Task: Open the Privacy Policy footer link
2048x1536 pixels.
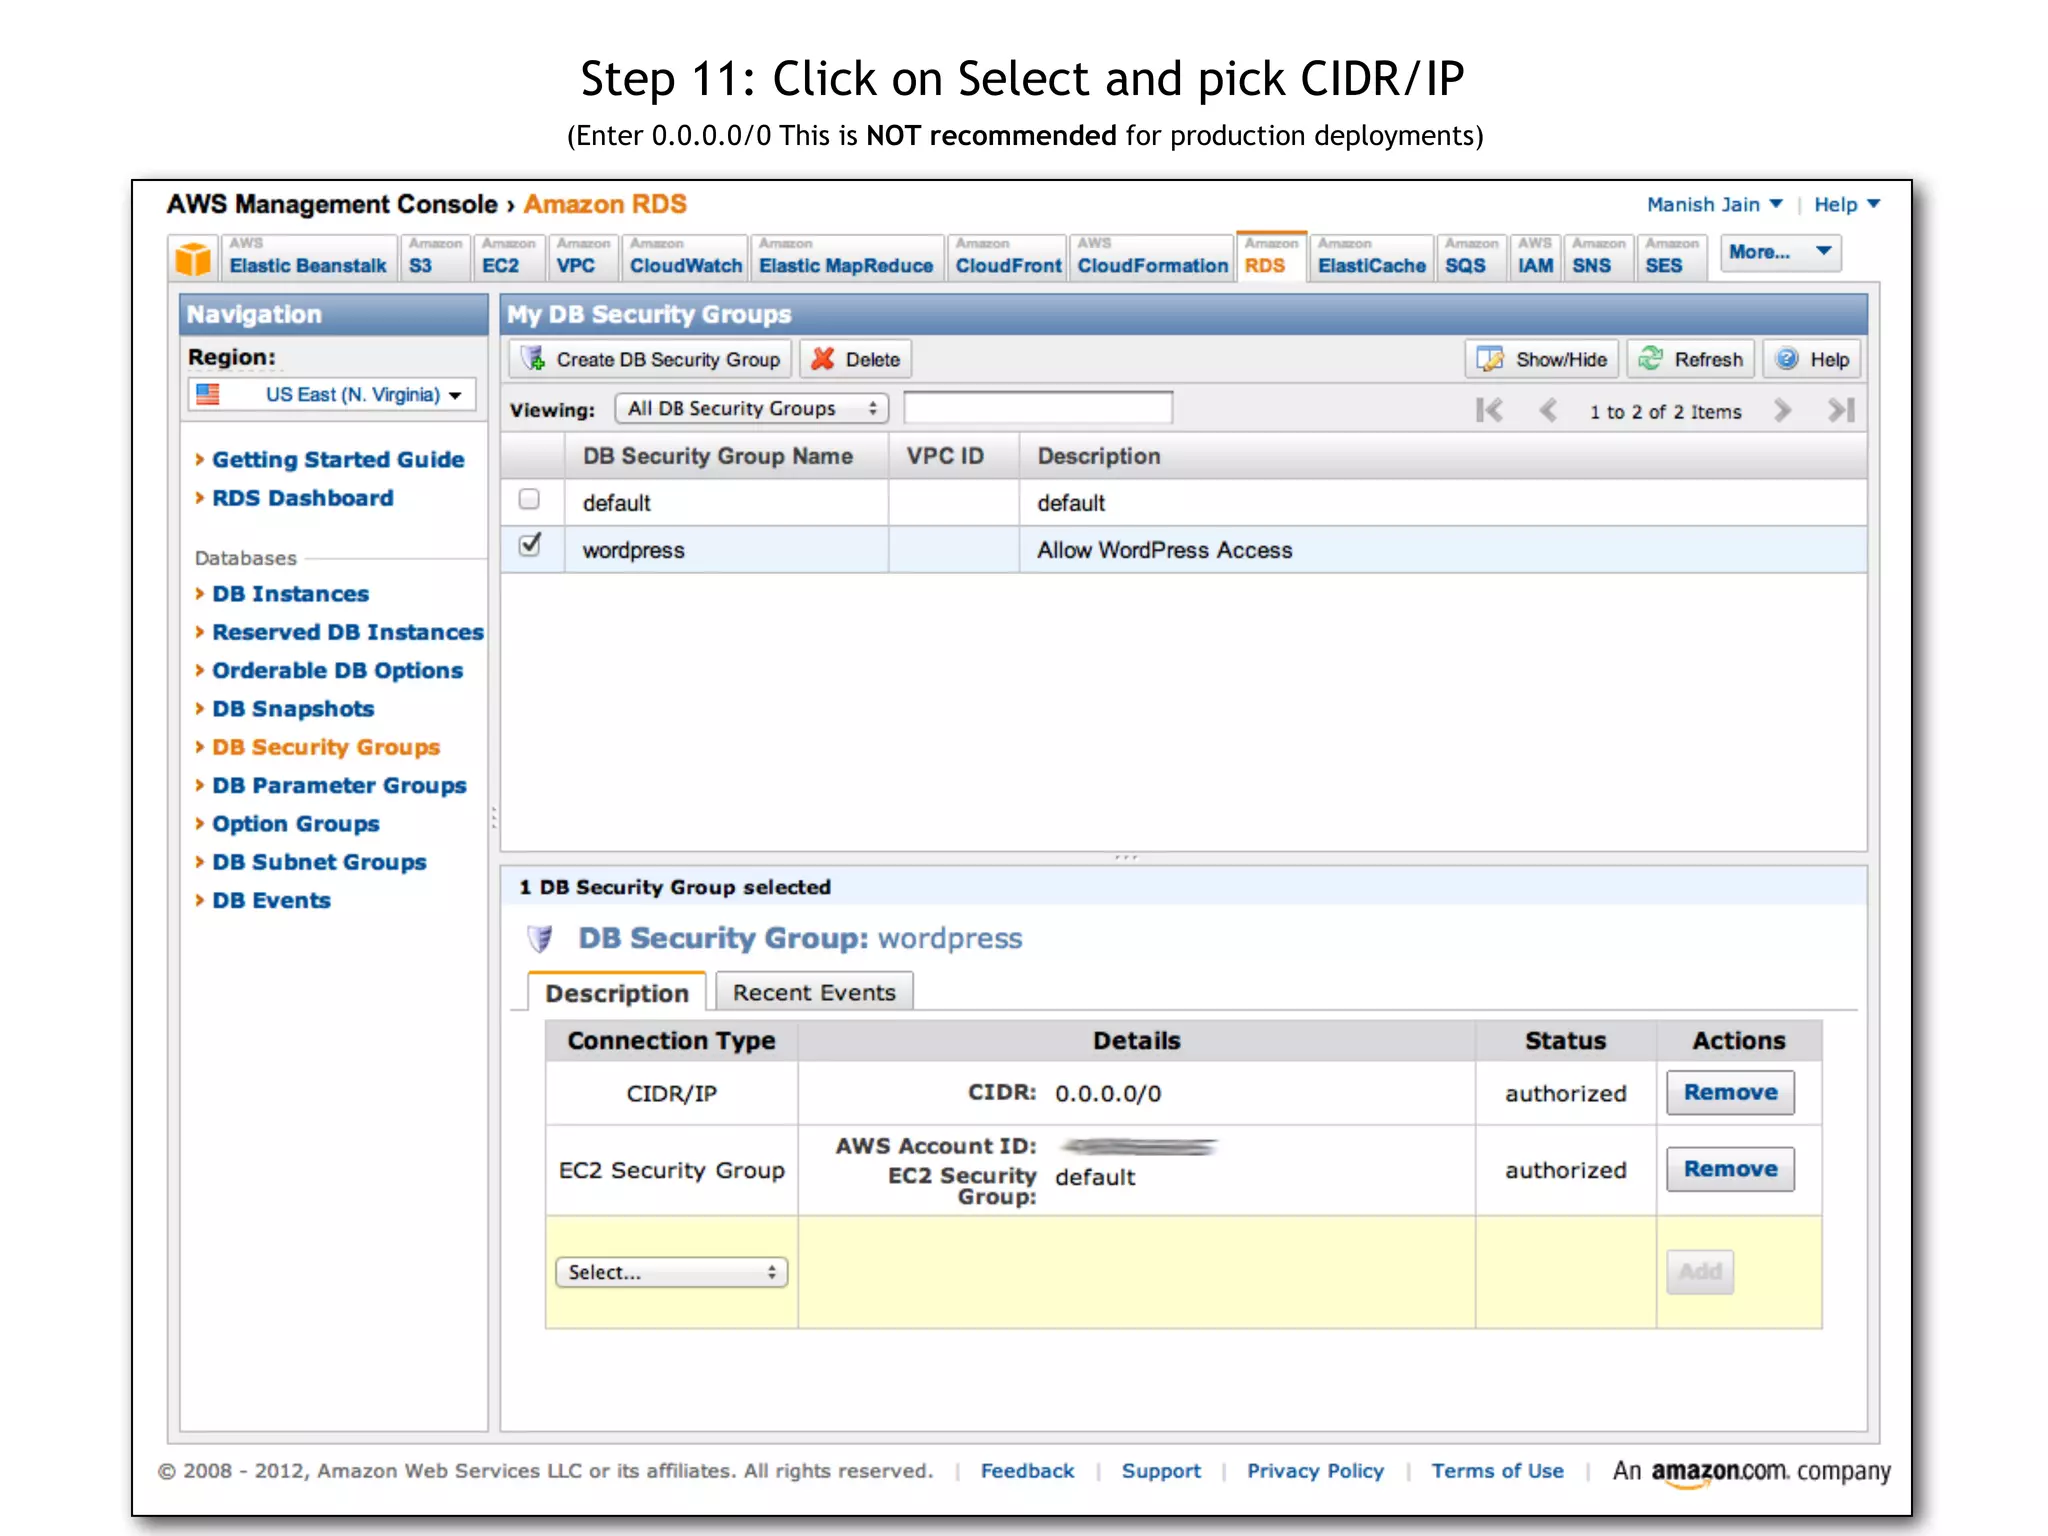Action: click(1315, 1470)
